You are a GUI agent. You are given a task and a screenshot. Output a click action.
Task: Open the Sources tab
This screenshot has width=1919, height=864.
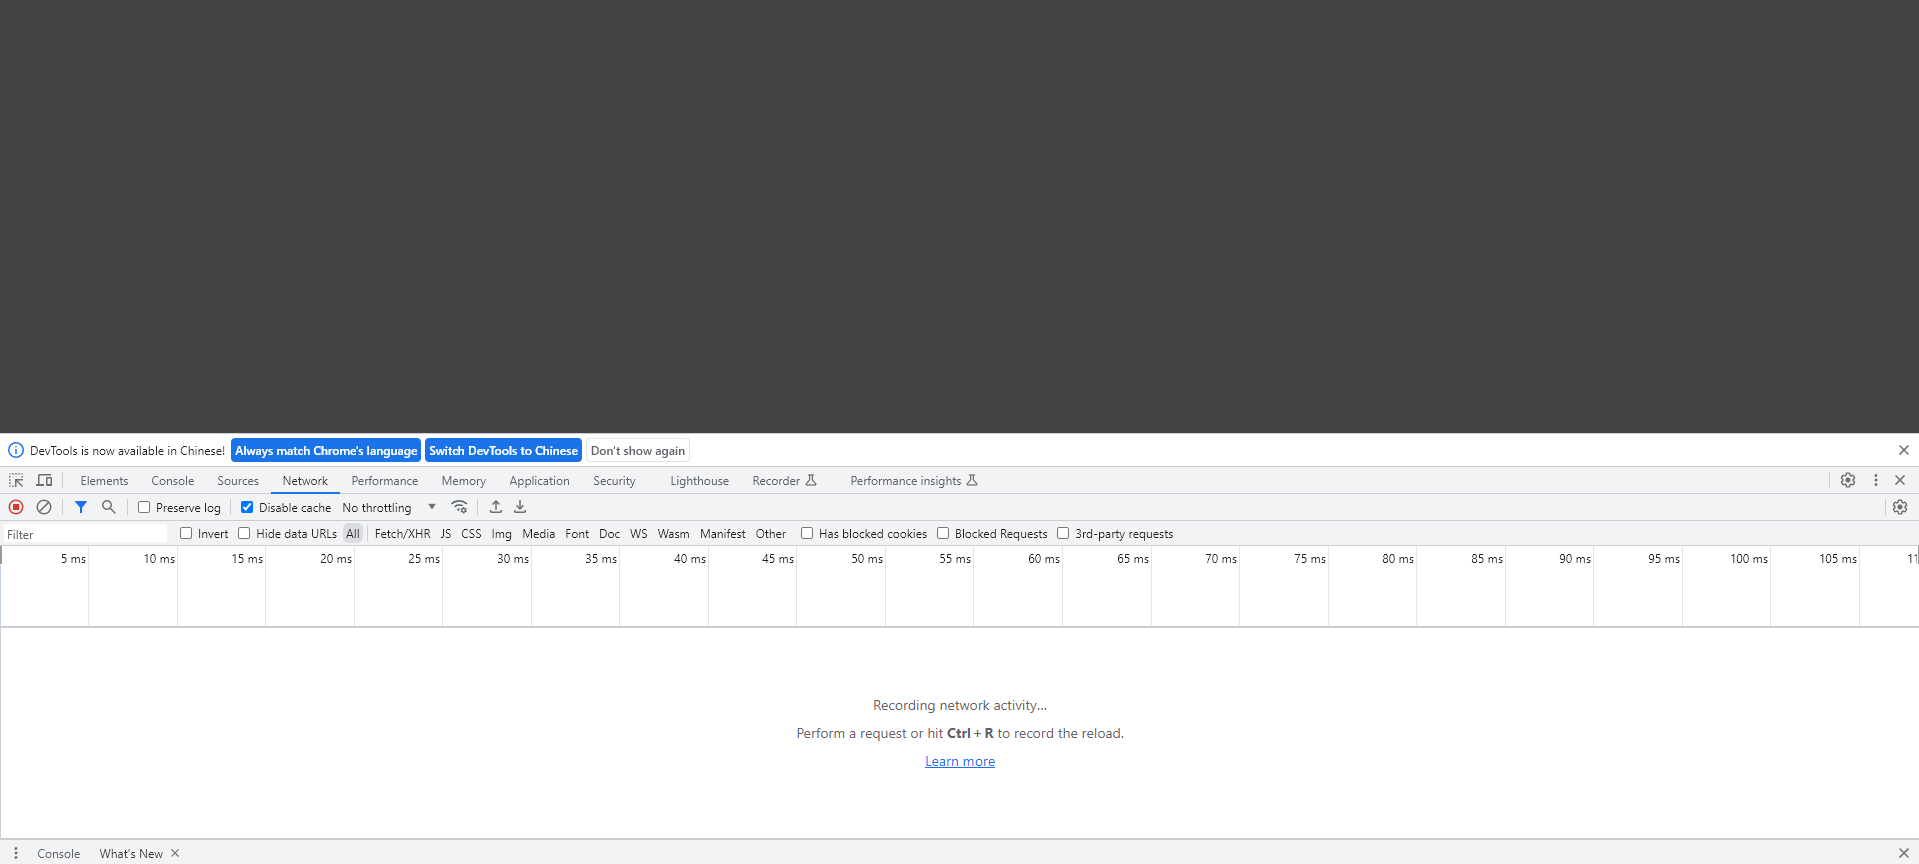pyautogui.click(x=238, y=481)
